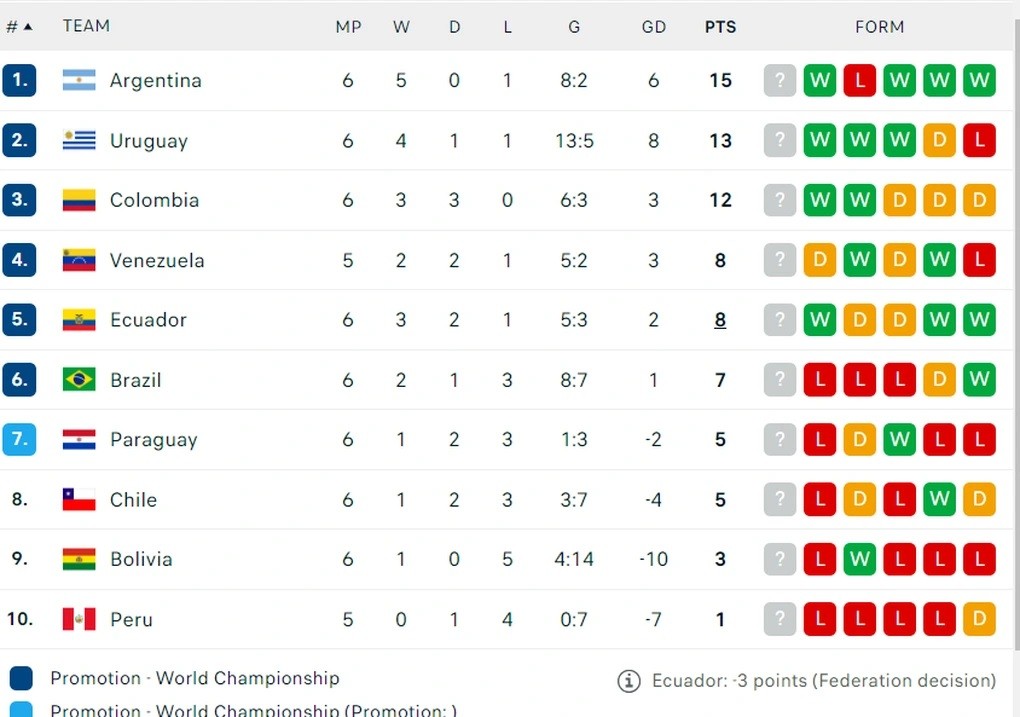1020x717 pixels.
Task: Sort table by rank number column
Action: pos(19,27)
